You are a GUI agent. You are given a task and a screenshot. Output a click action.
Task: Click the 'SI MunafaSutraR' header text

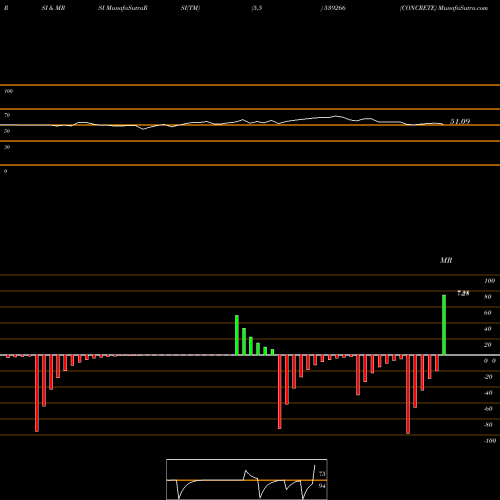pyautogui.click(x=123, y=8)
